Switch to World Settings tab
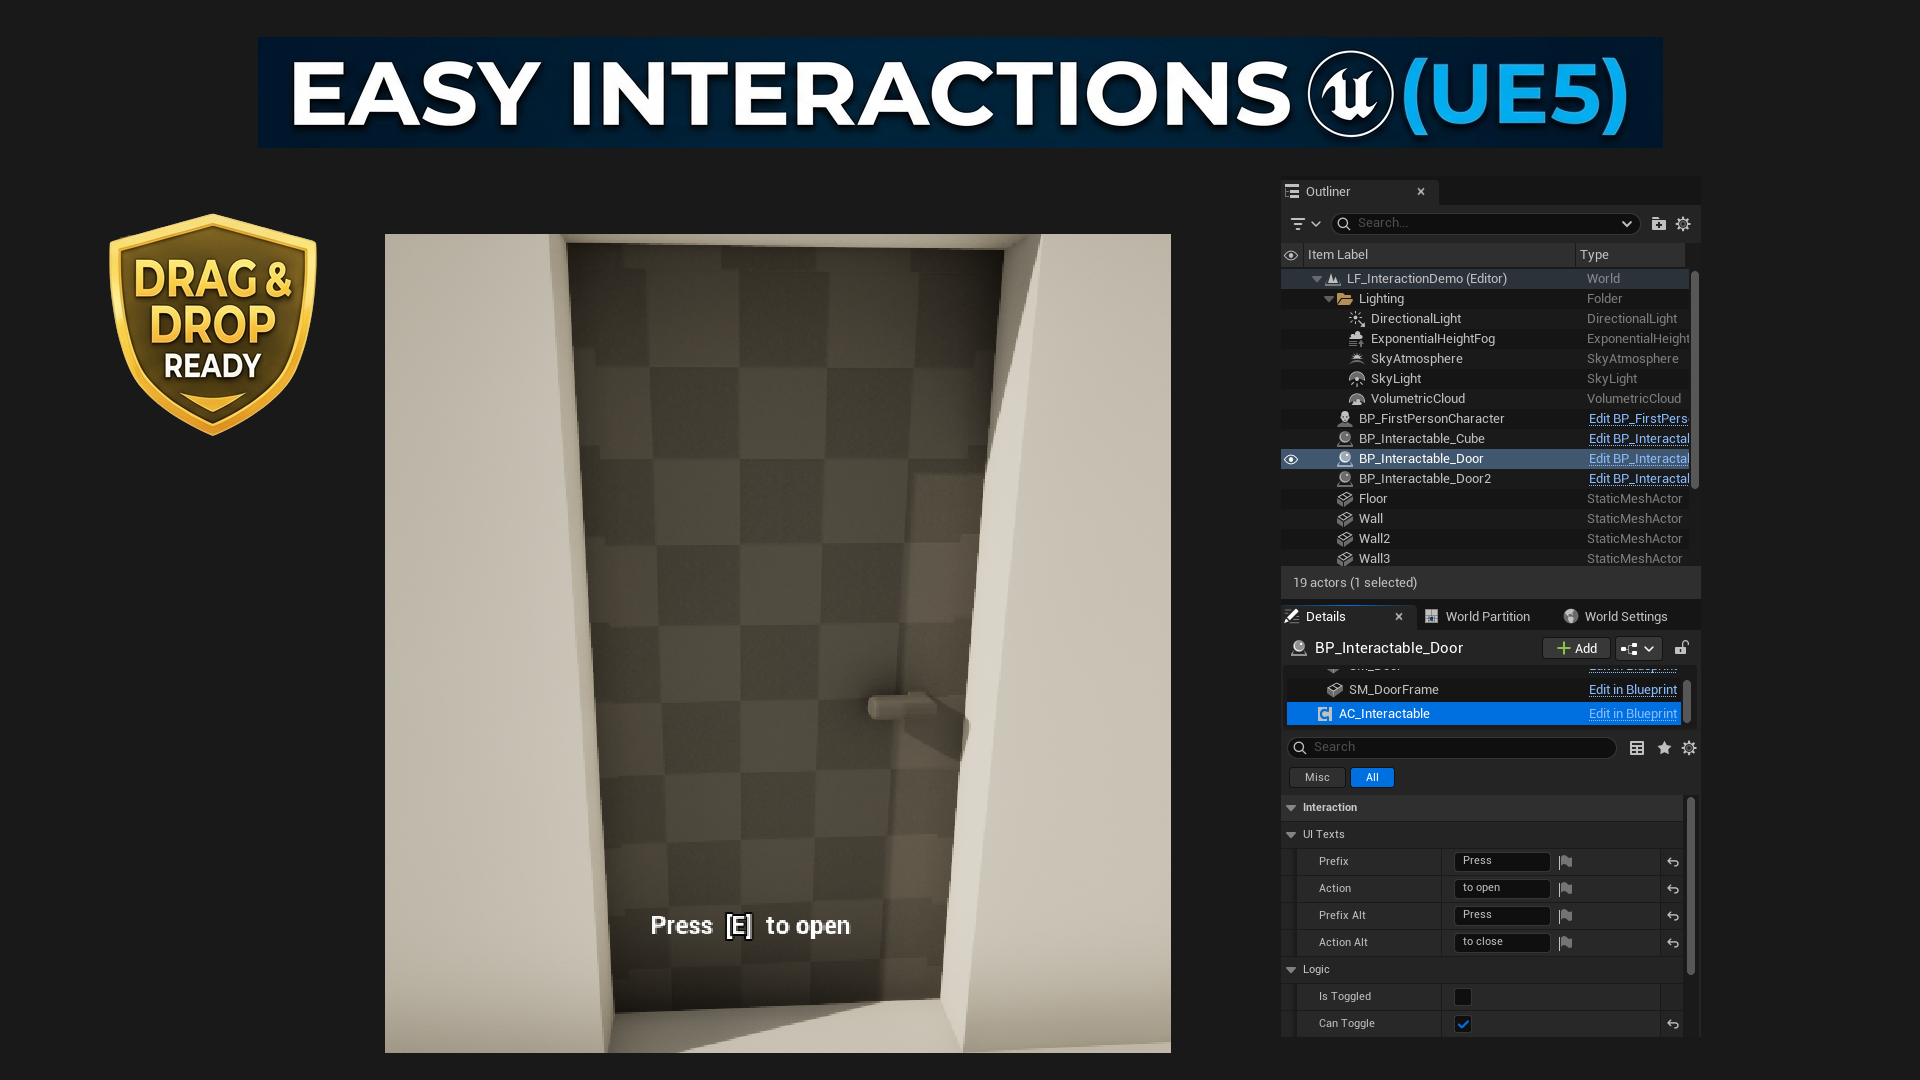The width and height of the screenshot is (1920, 1080). pos(1617,617)
